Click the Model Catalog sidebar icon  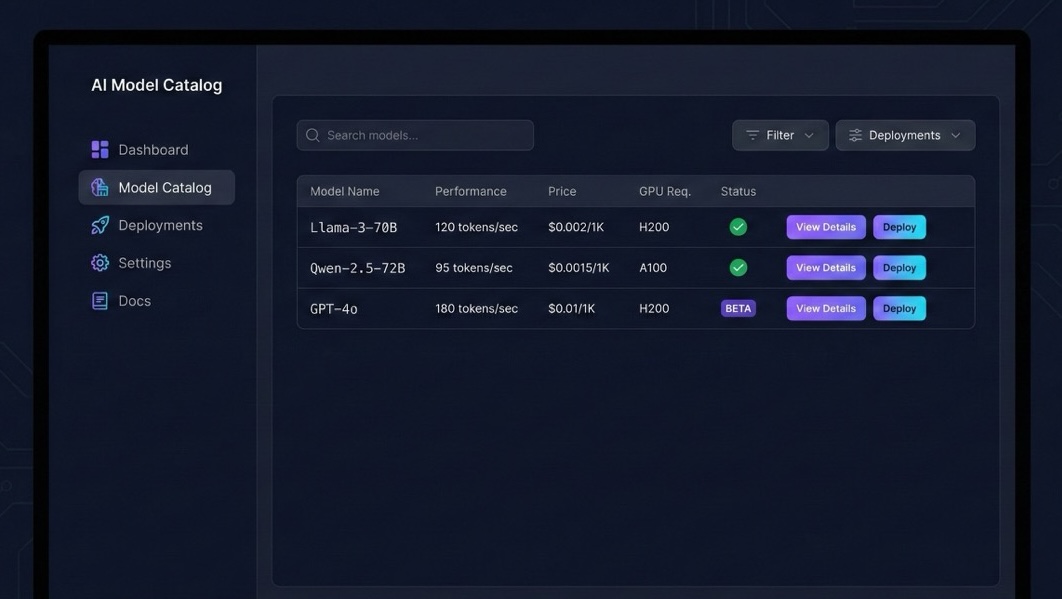click(x=99, y=186)
